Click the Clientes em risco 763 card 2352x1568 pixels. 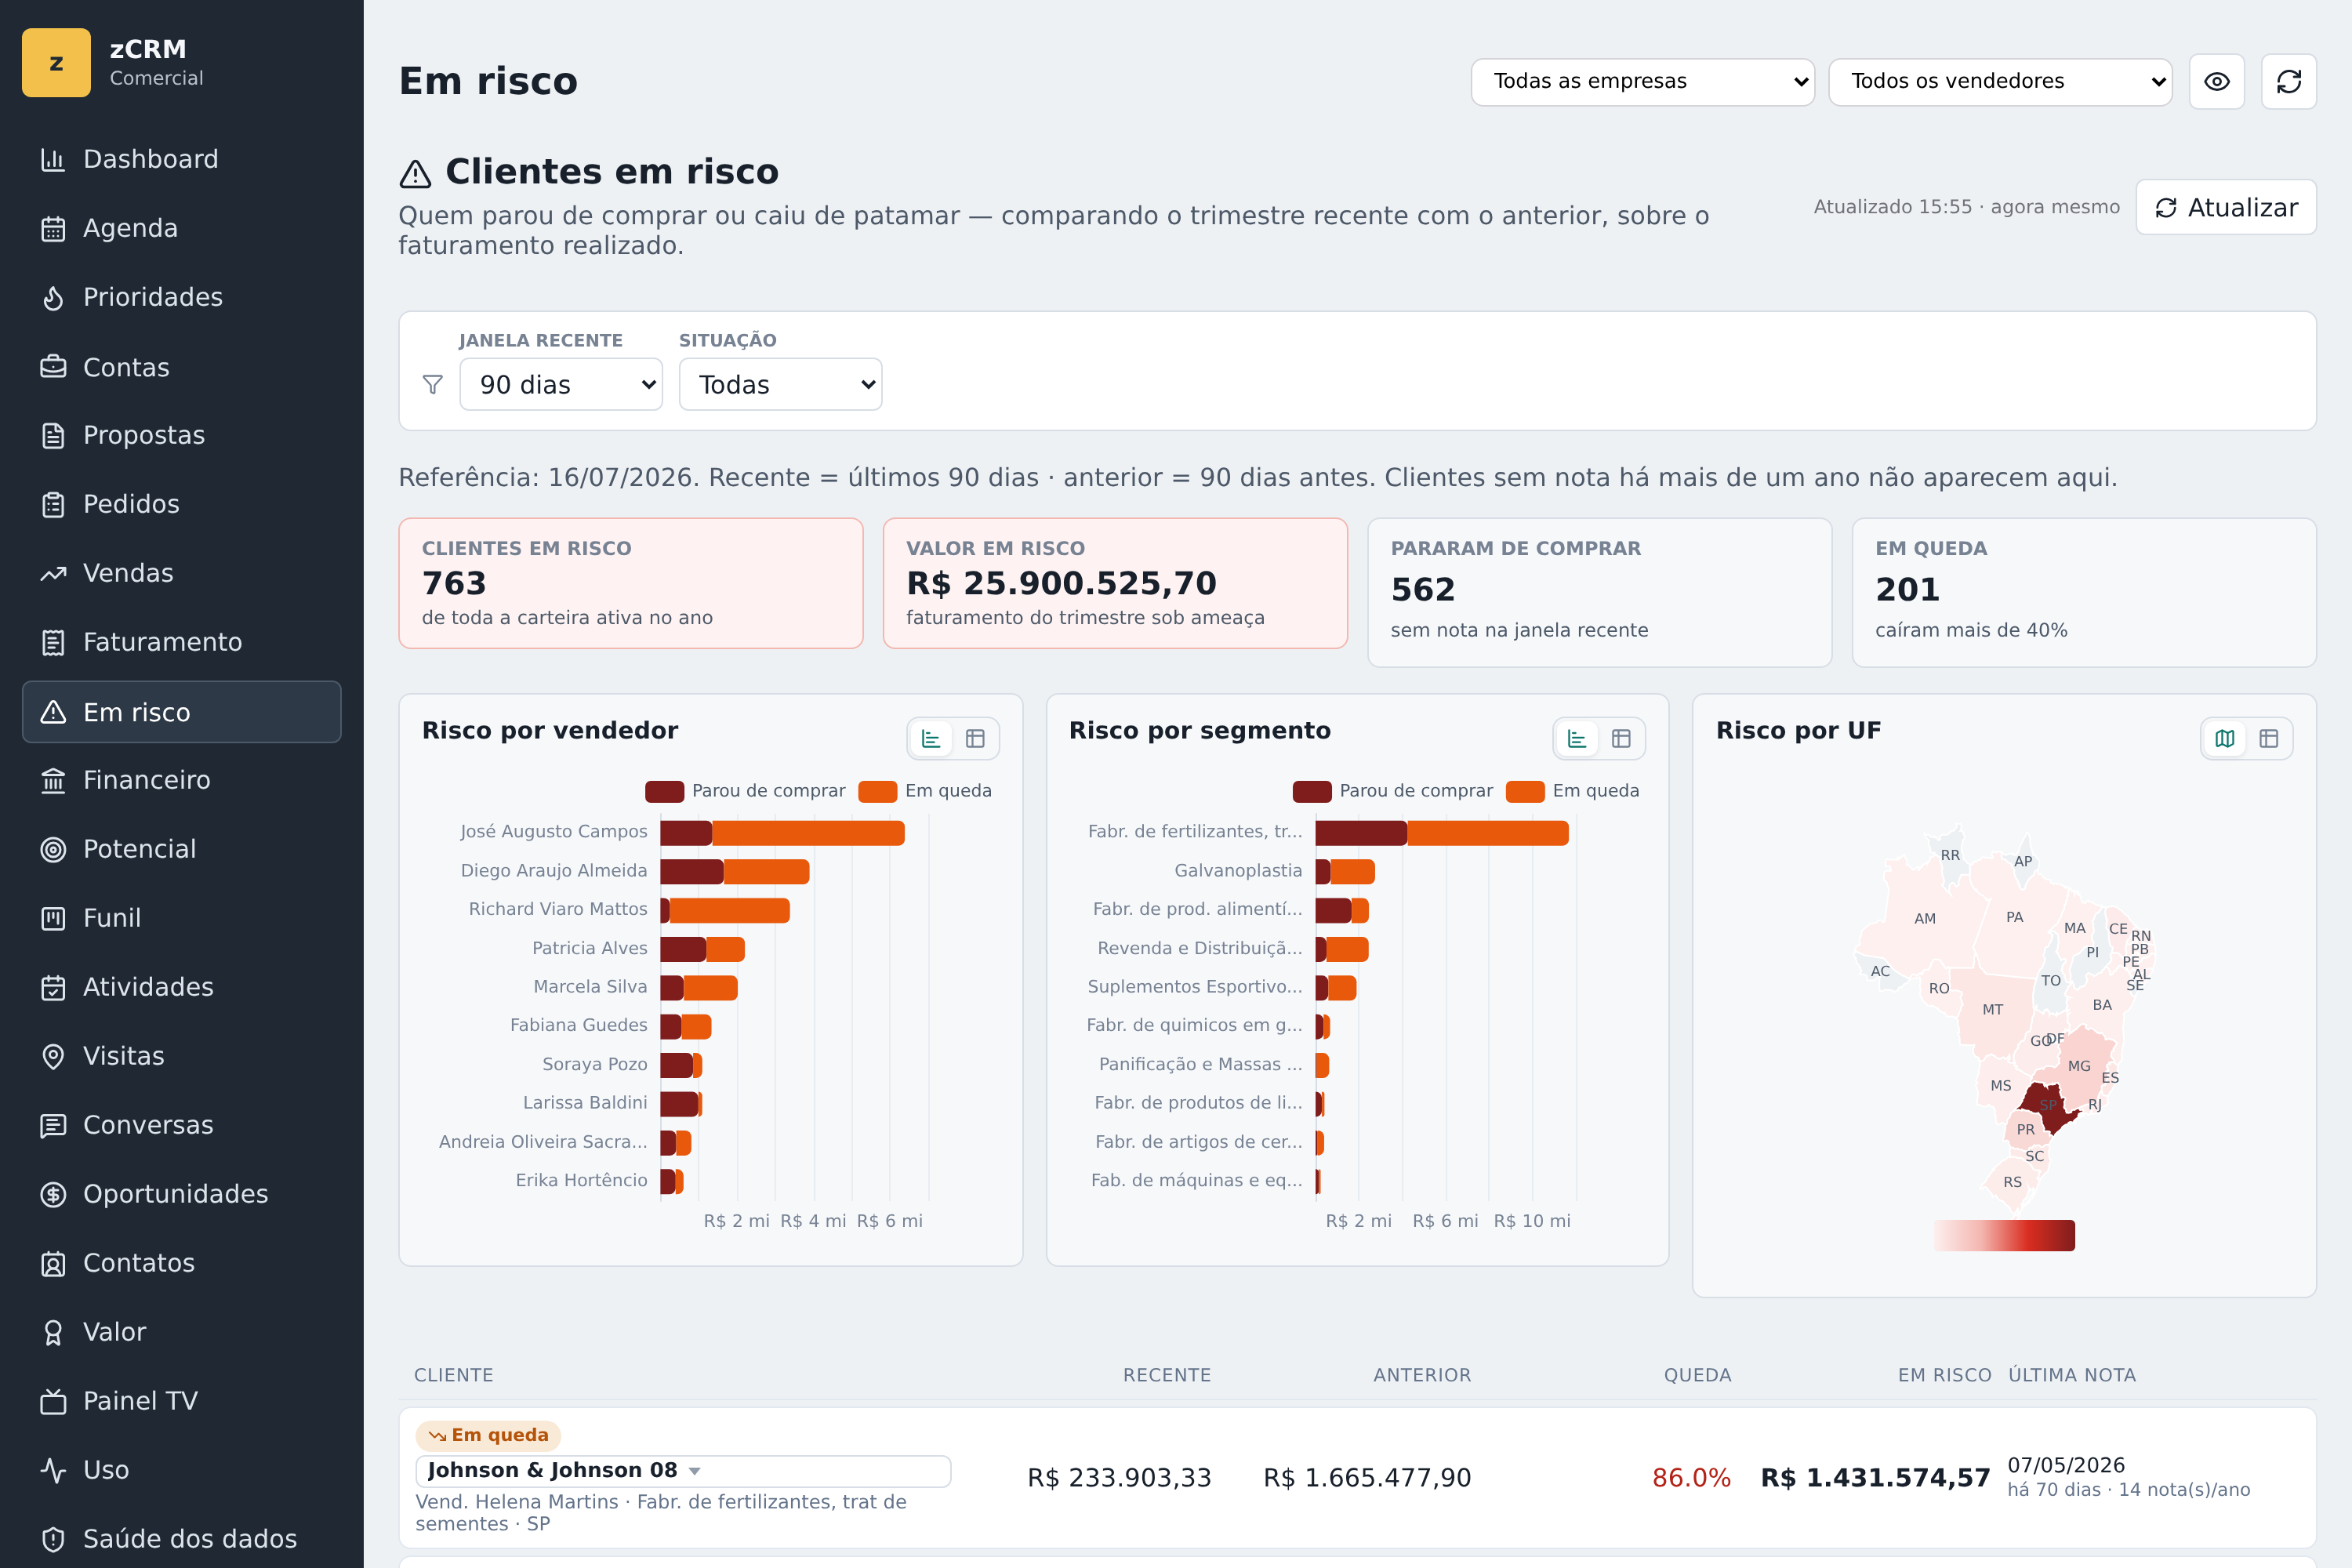click(631, 583)
